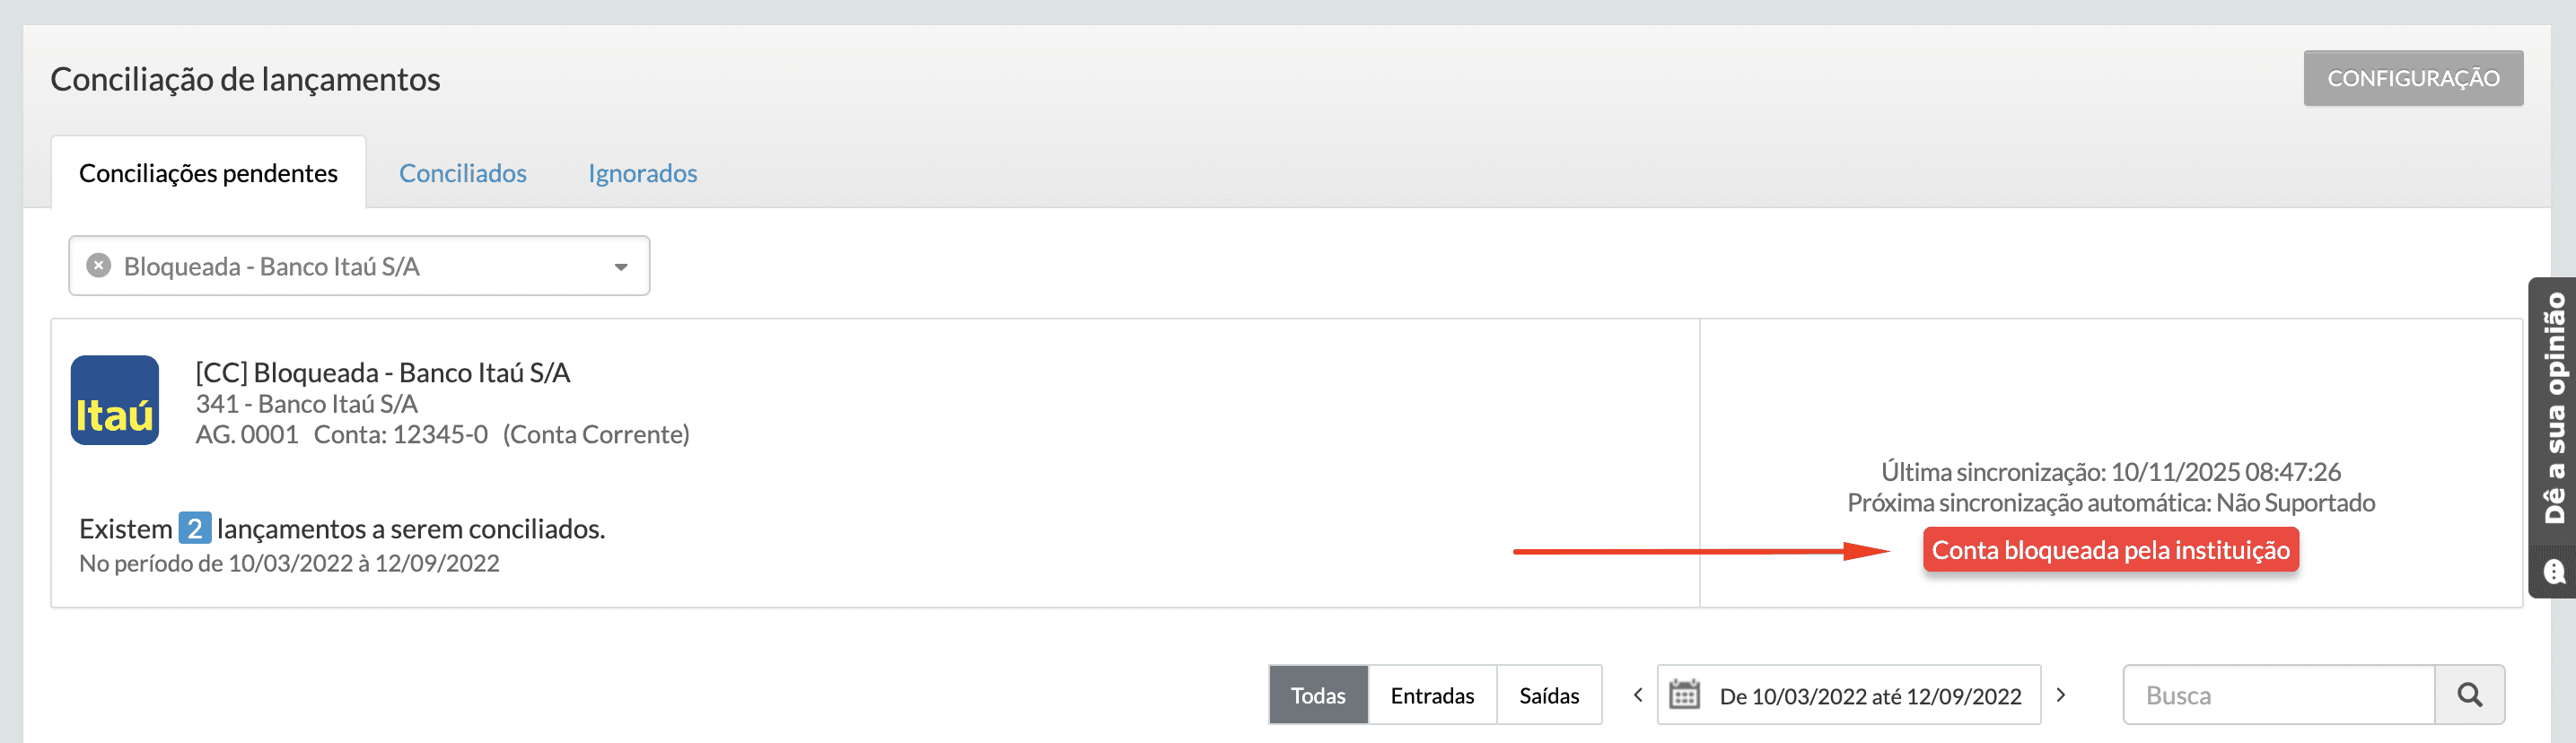2576x743 pixels.
Task: Select the Conciliações pendentes tab
Action: coord(208,173)
